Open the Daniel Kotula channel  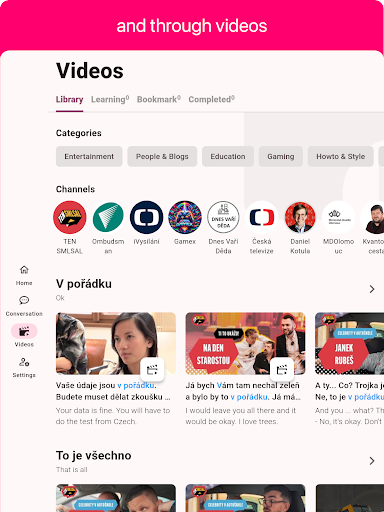point(300,228)
